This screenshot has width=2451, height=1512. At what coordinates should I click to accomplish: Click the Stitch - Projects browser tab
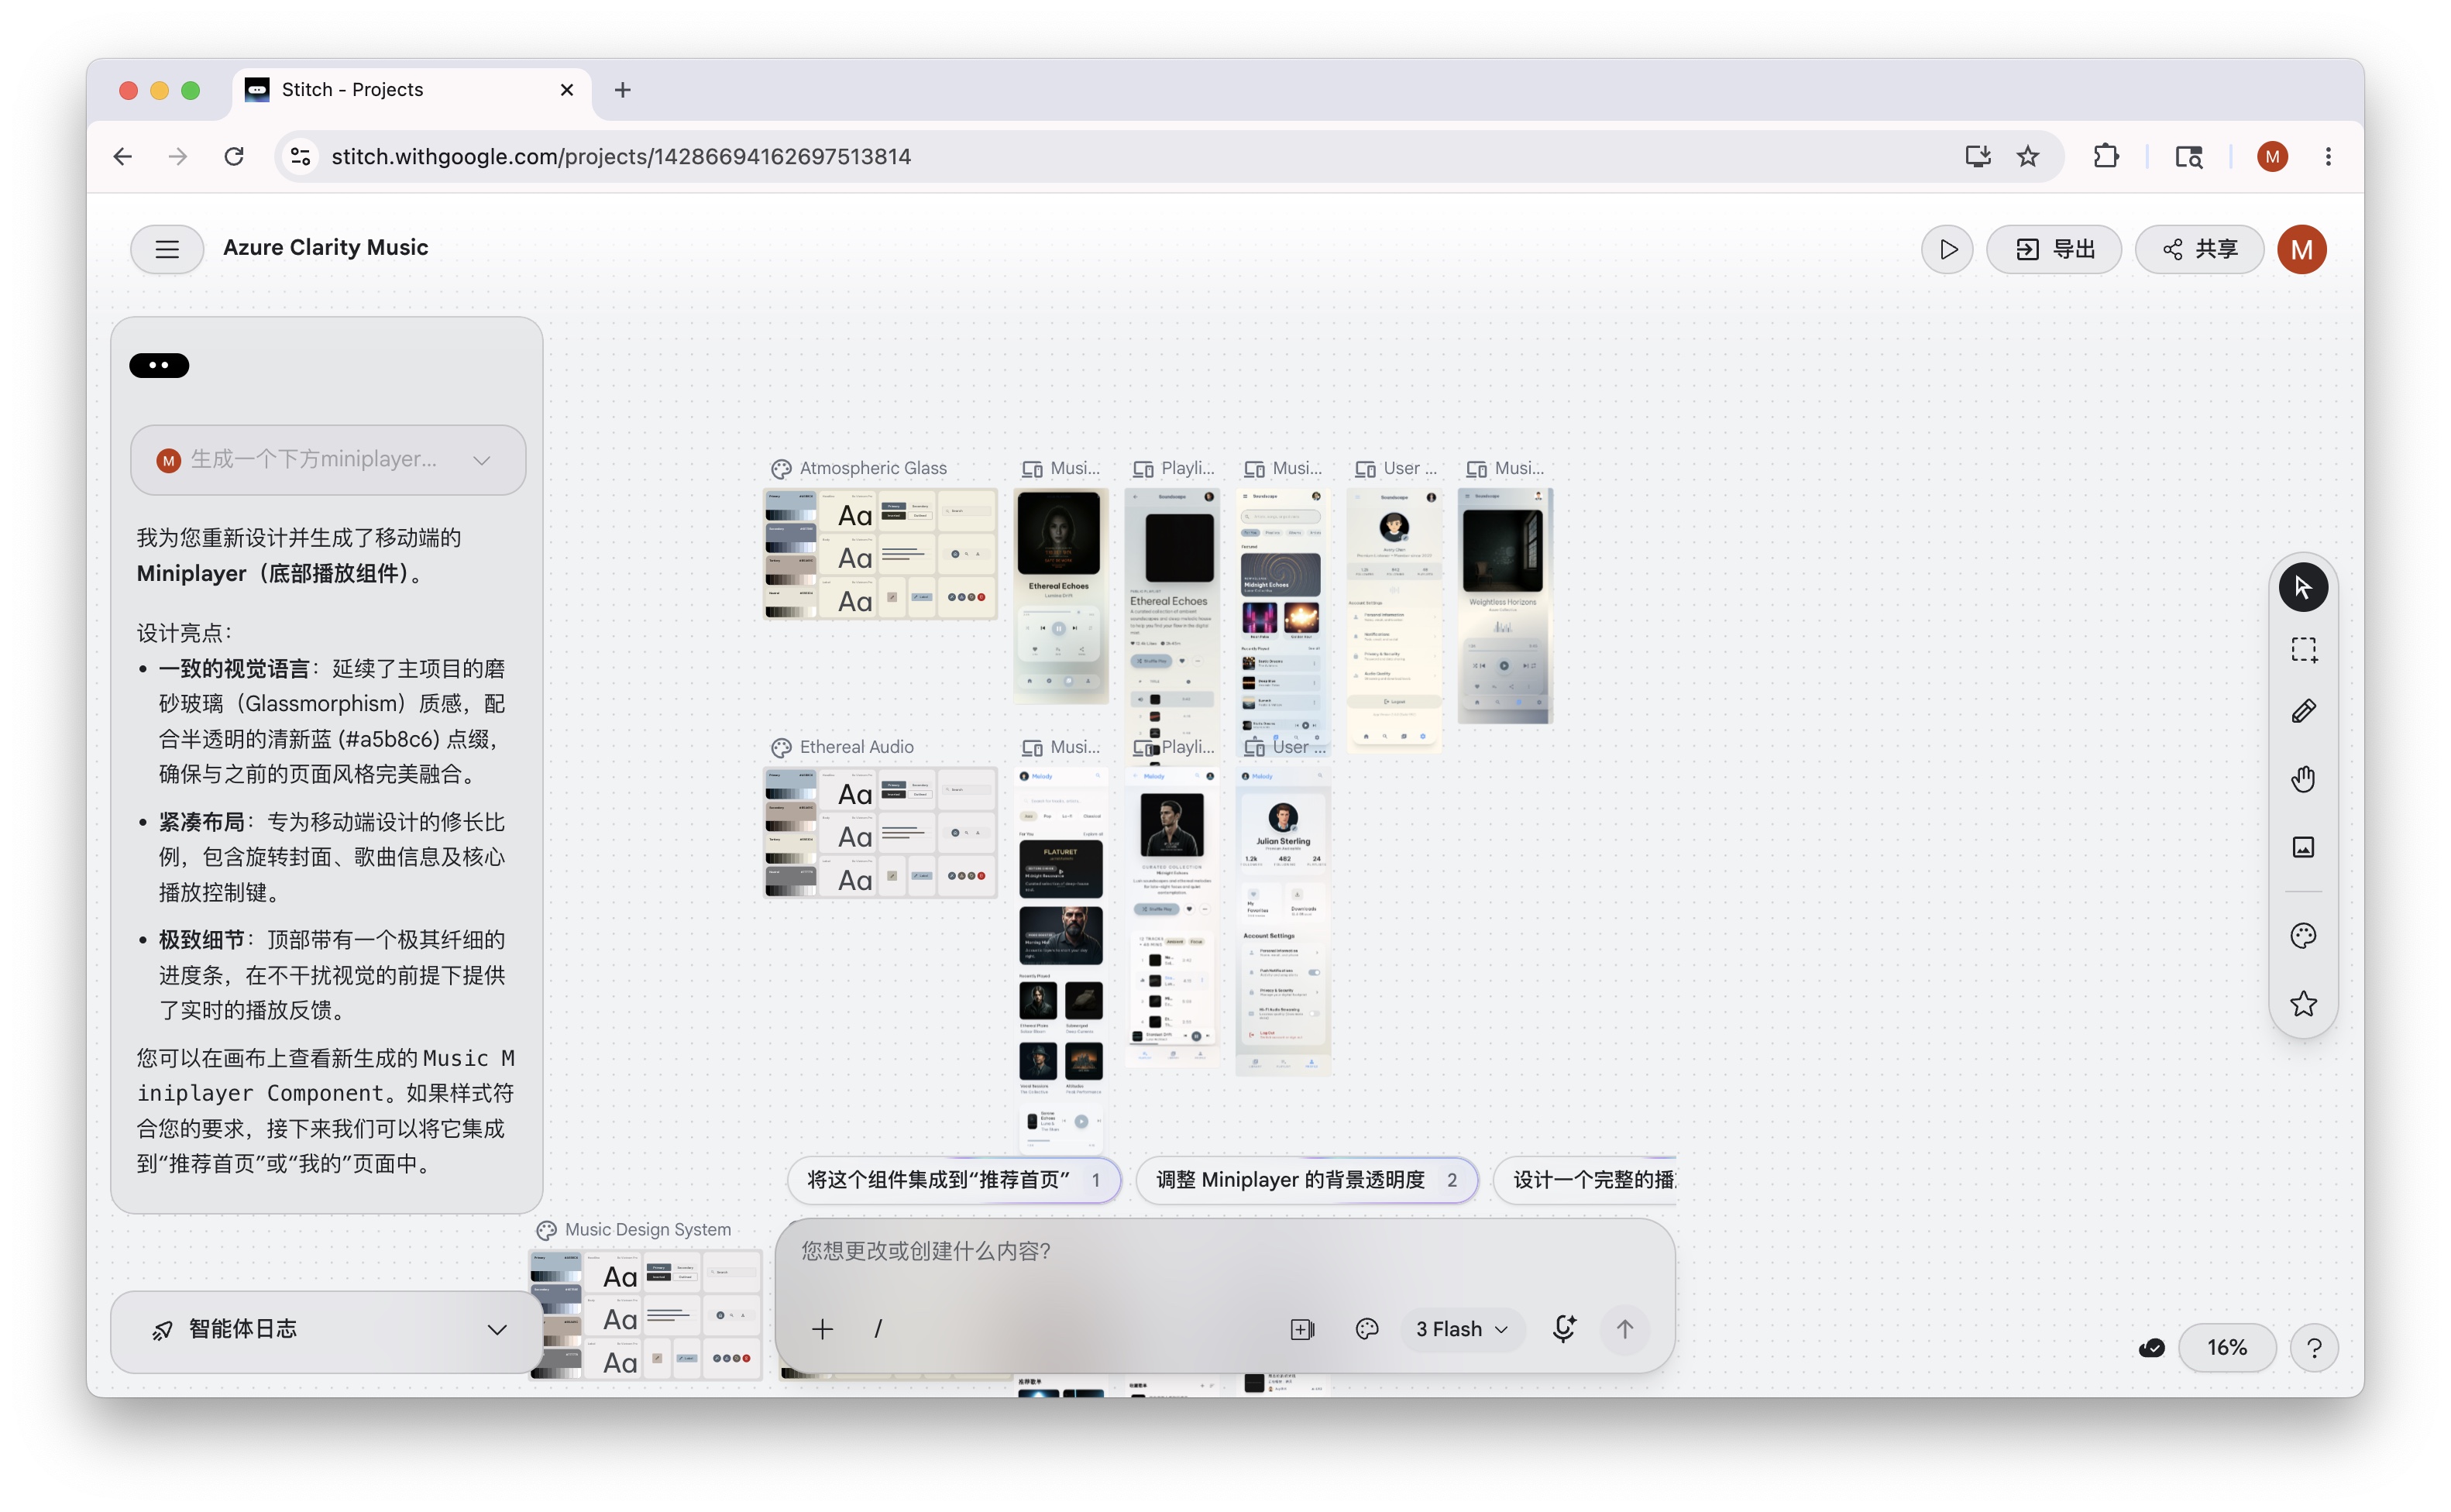[x=410, y=90]
